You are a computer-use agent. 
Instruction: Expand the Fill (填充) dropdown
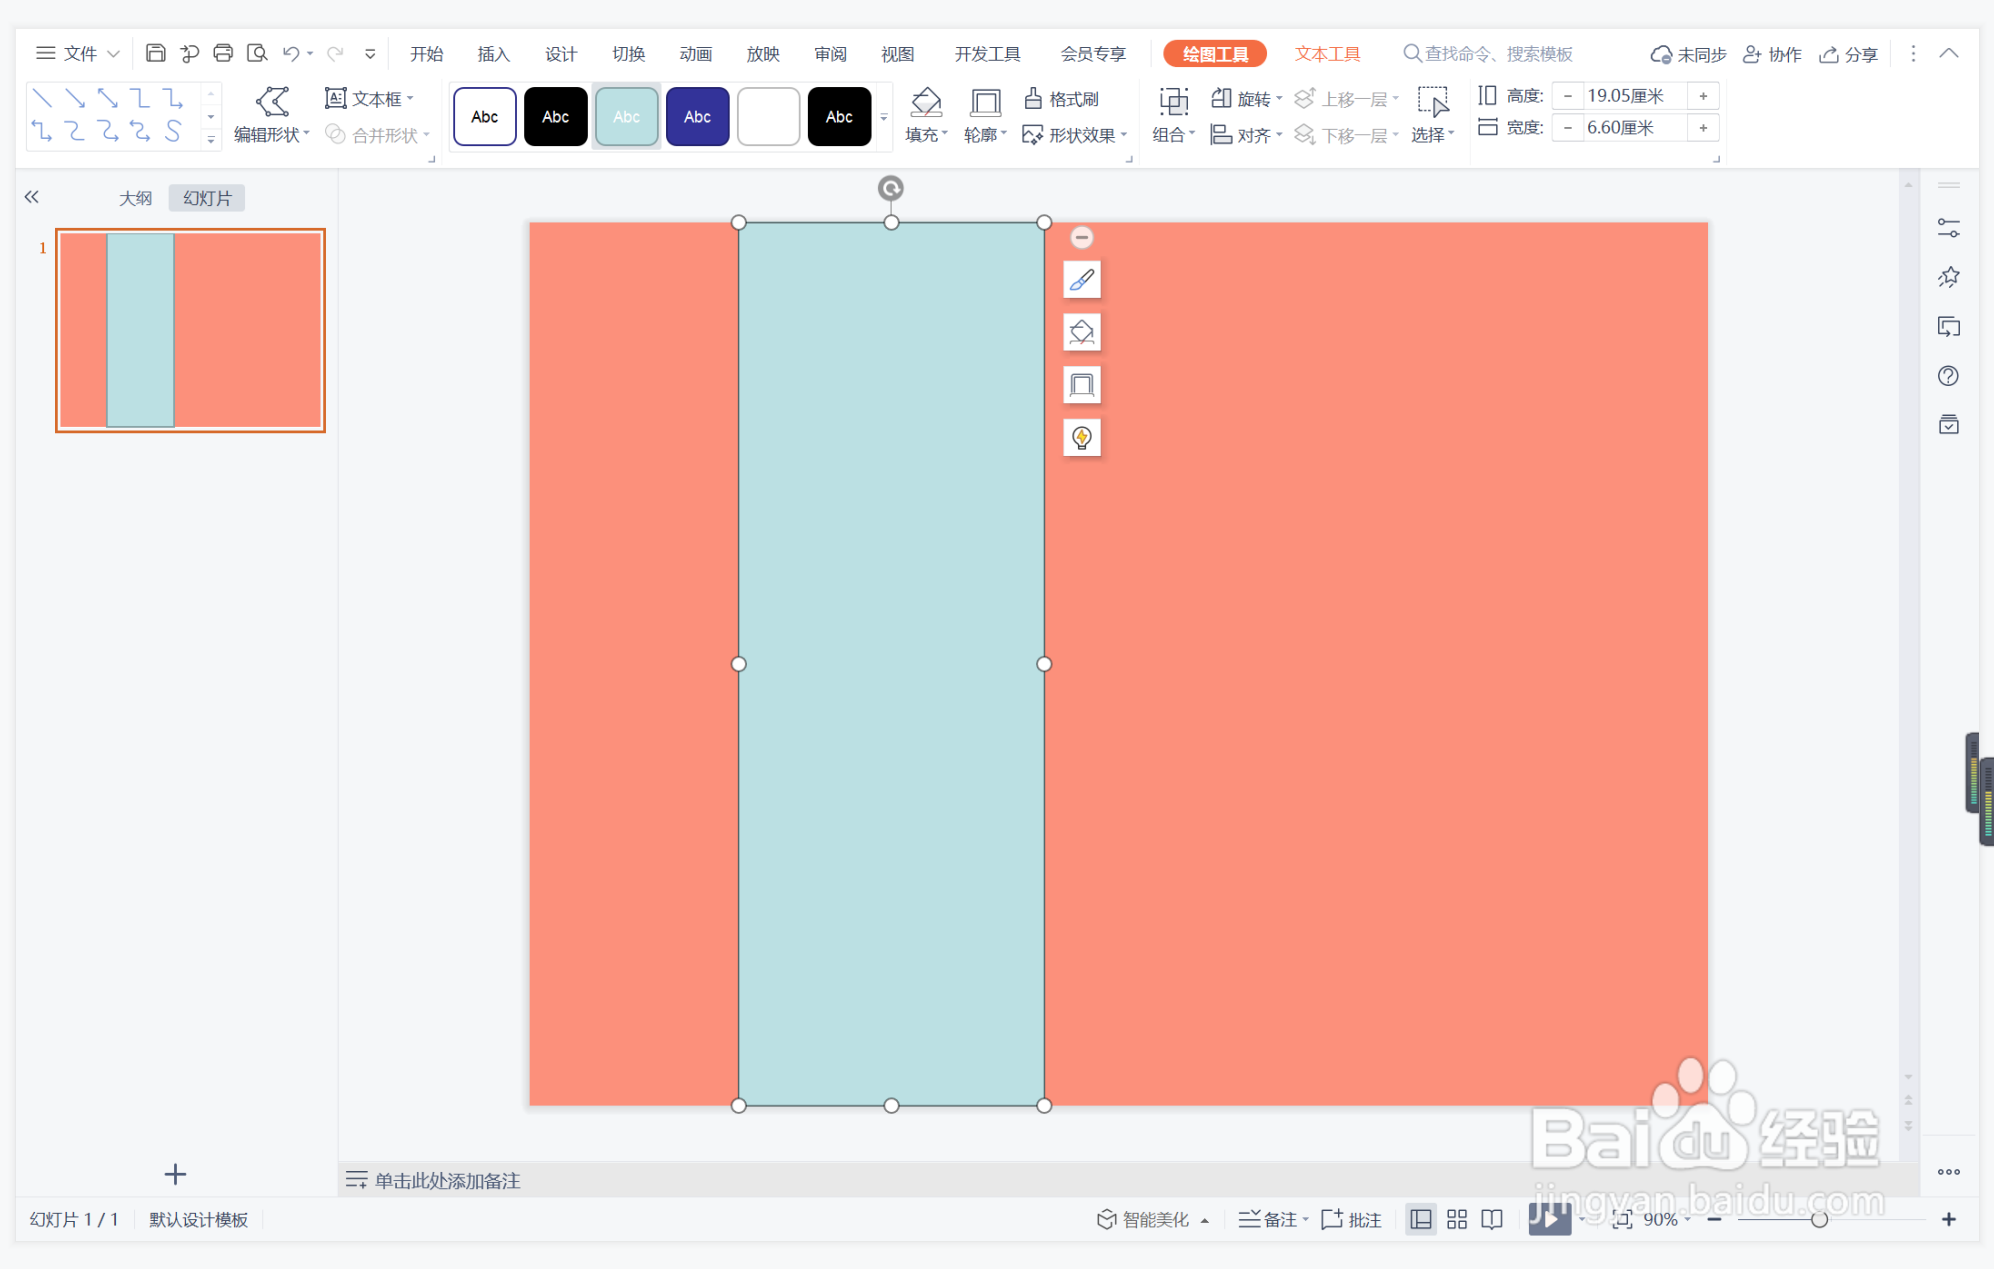(927, 134)
